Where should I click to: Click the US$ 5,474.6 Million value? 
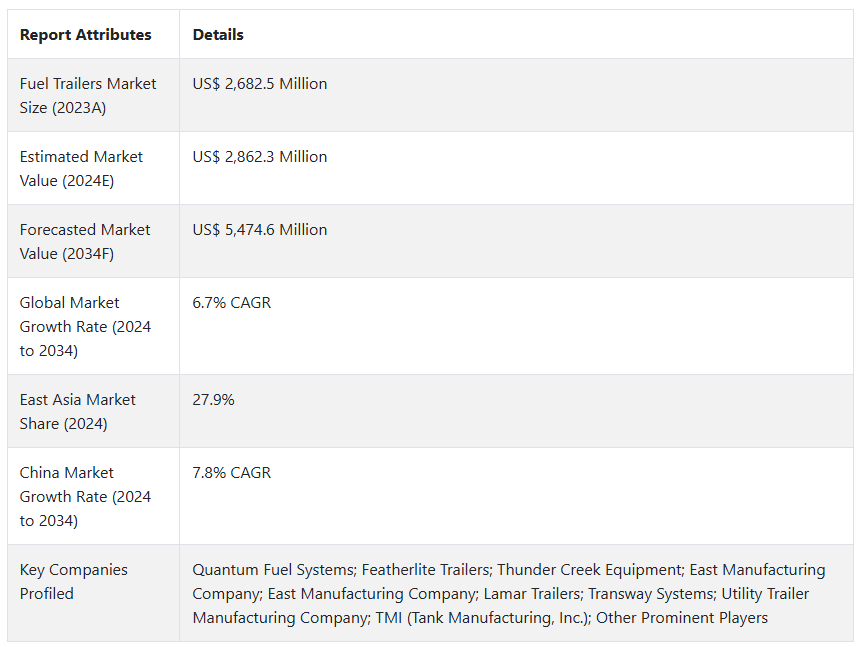point(260,230)
